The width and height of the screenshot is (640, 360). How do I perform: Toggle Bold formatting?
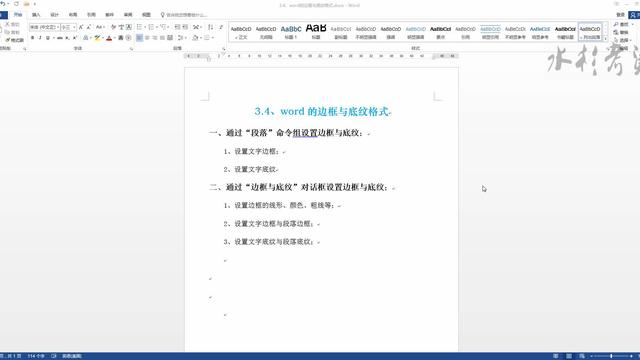pyautogui.click(x=33, y=38)
